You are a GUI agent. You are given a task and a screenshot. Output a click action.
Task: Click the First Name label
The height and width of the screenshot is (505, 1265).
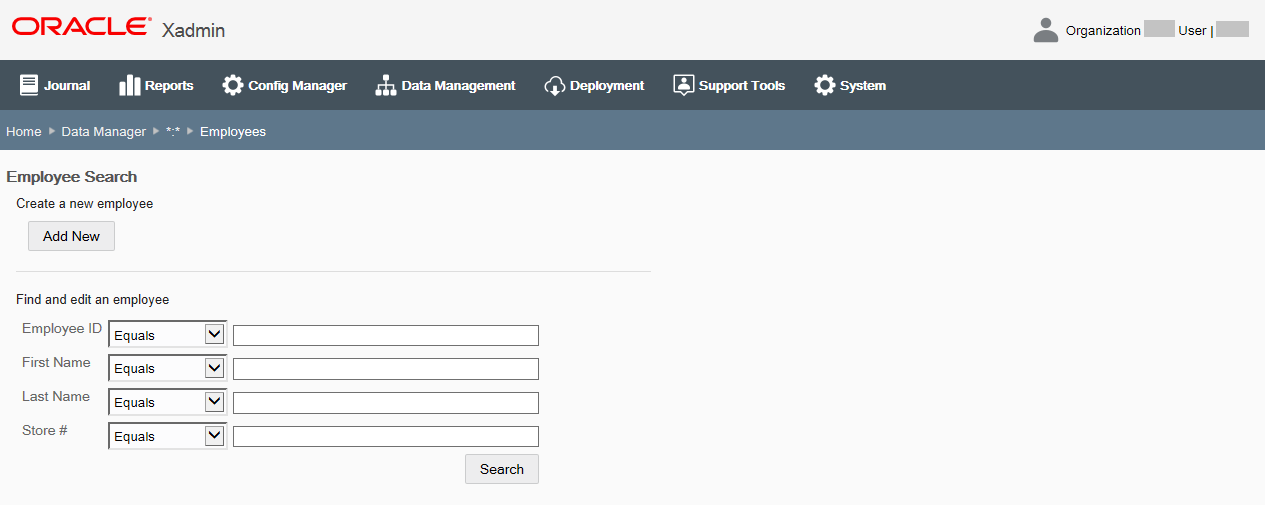56,362
